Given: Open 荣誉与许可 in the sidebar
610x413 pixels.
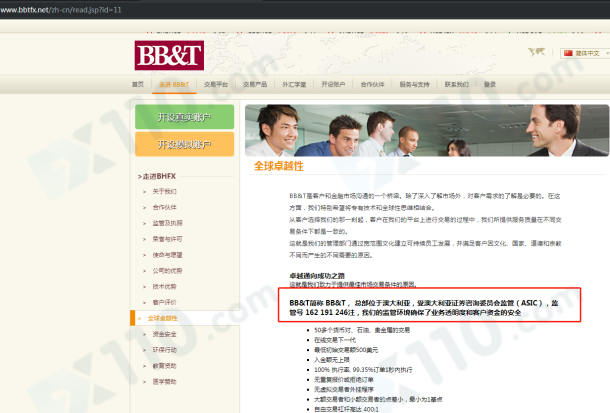Looking at the screenshot, I should [x=167, y=239].
